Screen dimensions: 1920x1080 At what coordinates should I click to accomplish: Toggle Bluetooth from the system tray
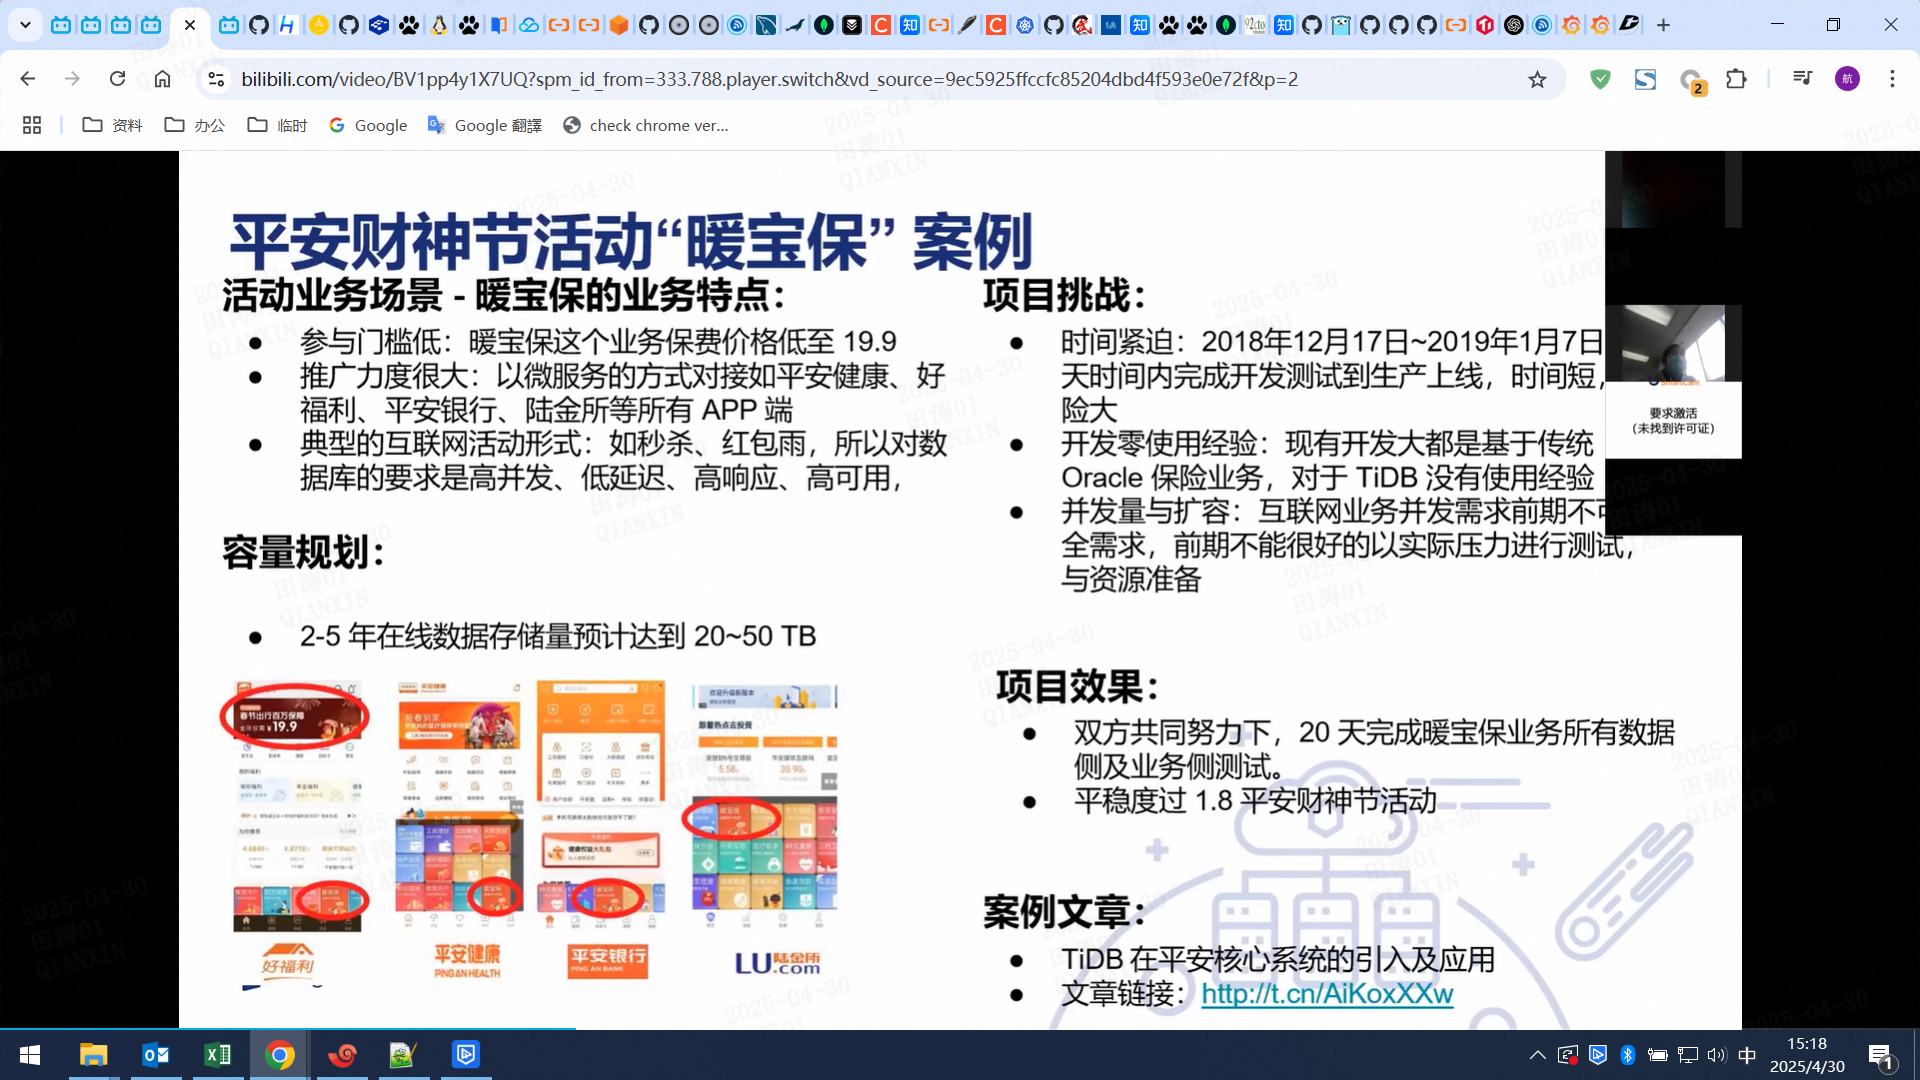coord(1627,1055)
